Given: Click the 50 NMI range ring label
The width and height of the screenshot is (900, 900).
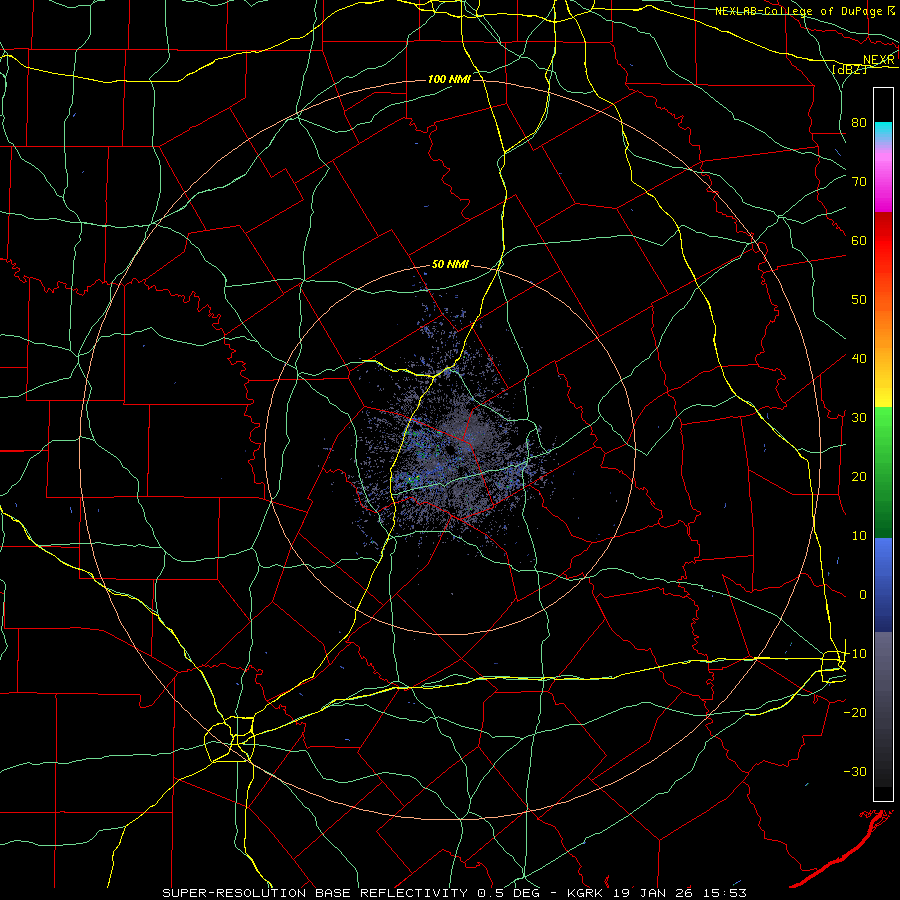Looking at the screenshot, I should click(450, 265).
